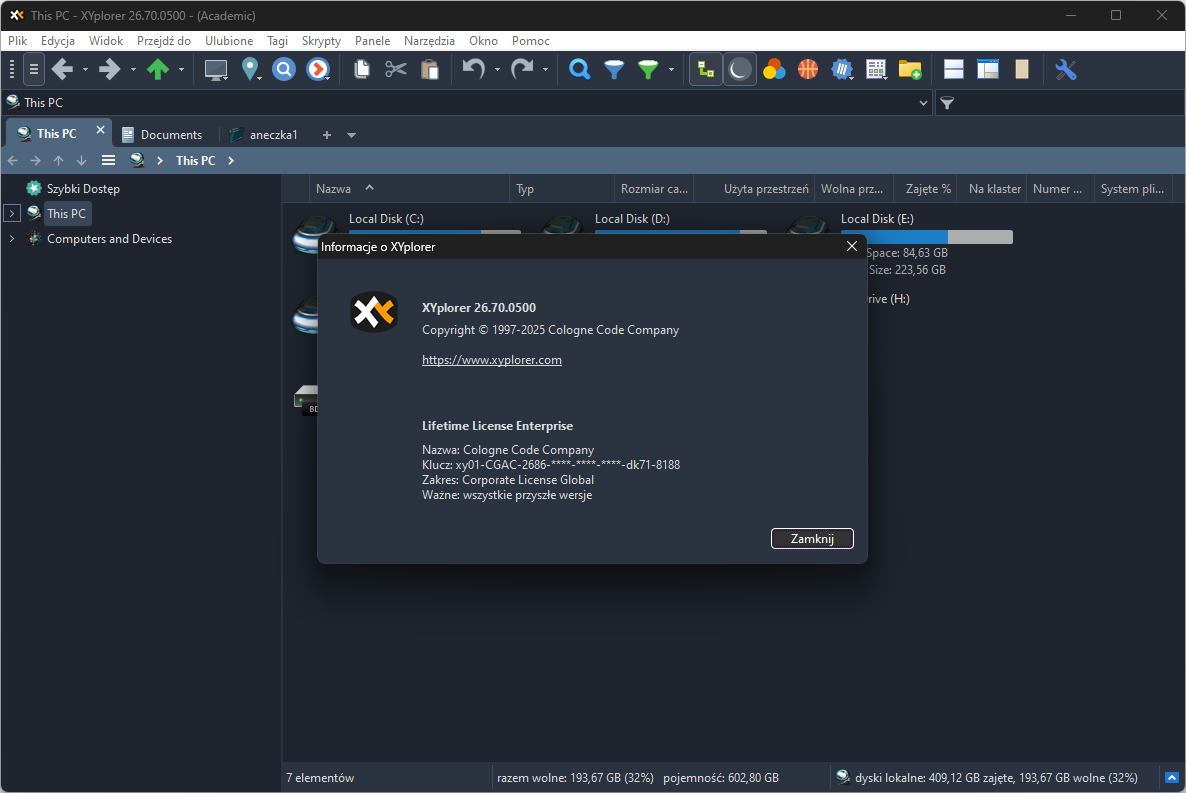Click the Local Disk (D:) usage bar
1186x793 pixels.
(681, 232)
